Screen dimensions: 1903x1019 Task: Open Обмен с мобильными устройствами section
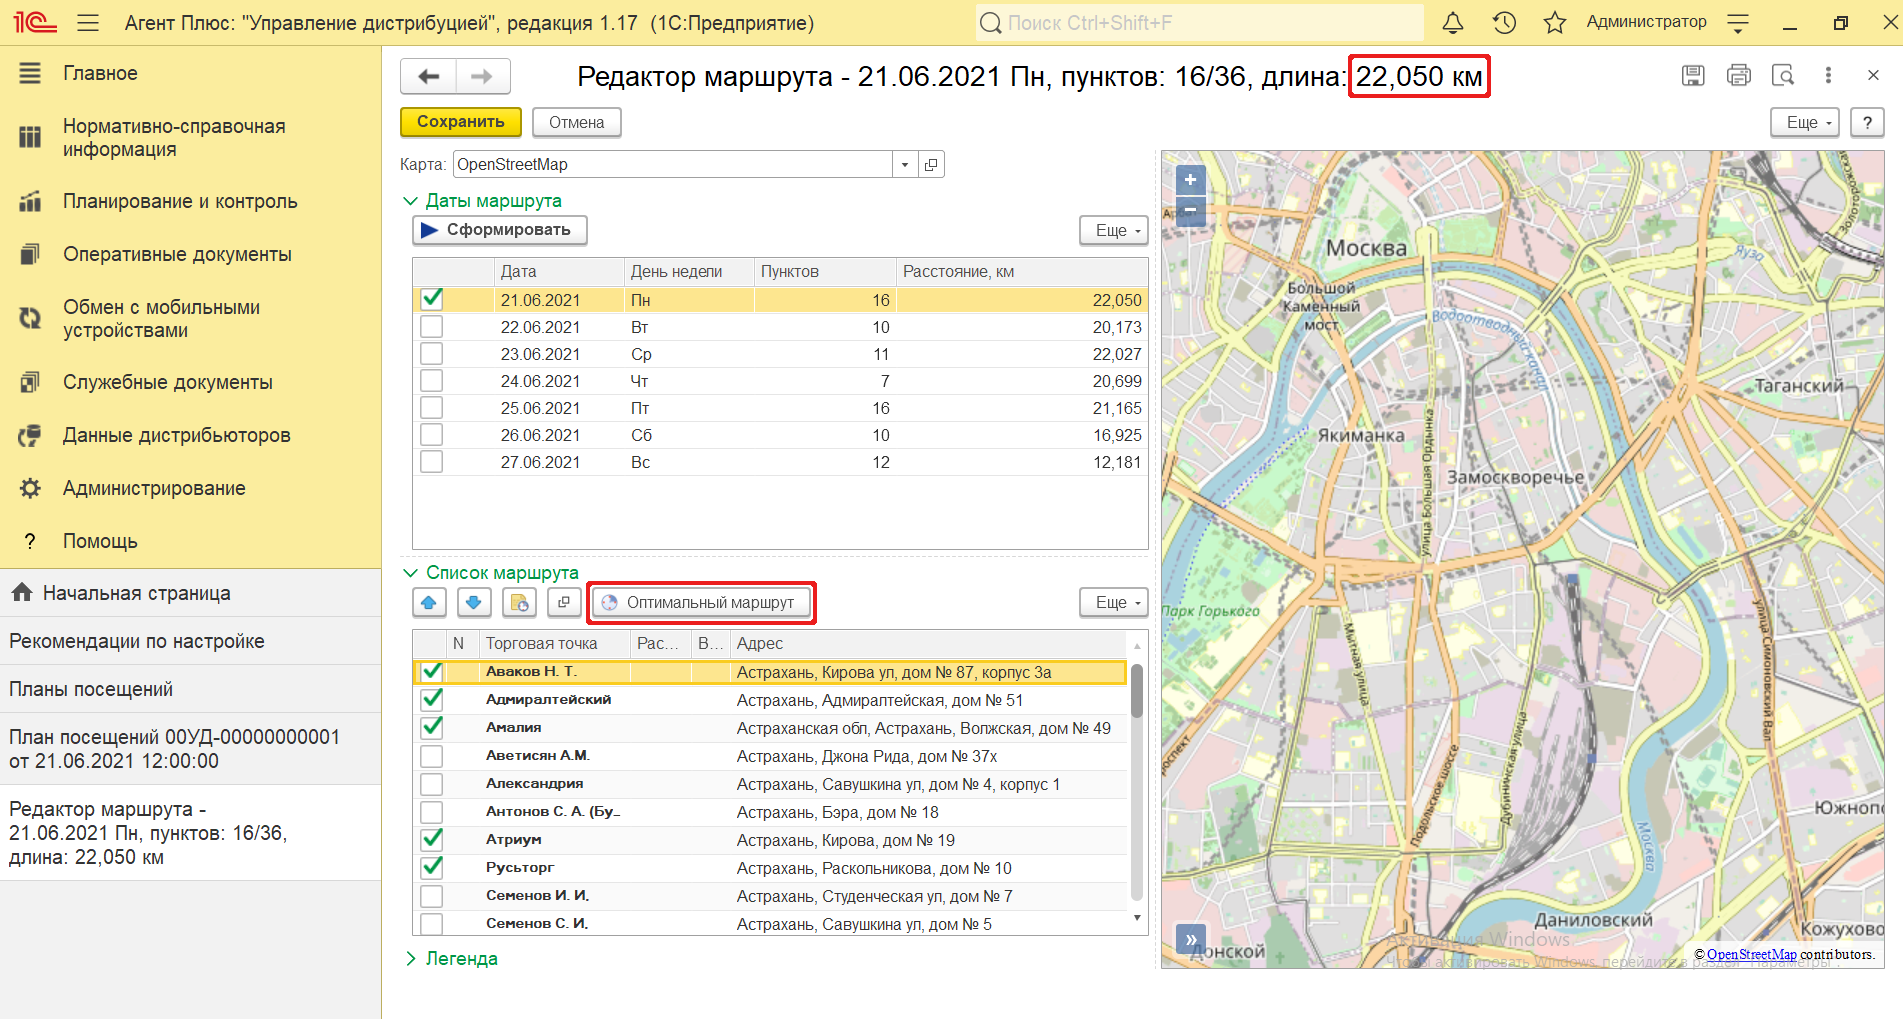[161, 319]
